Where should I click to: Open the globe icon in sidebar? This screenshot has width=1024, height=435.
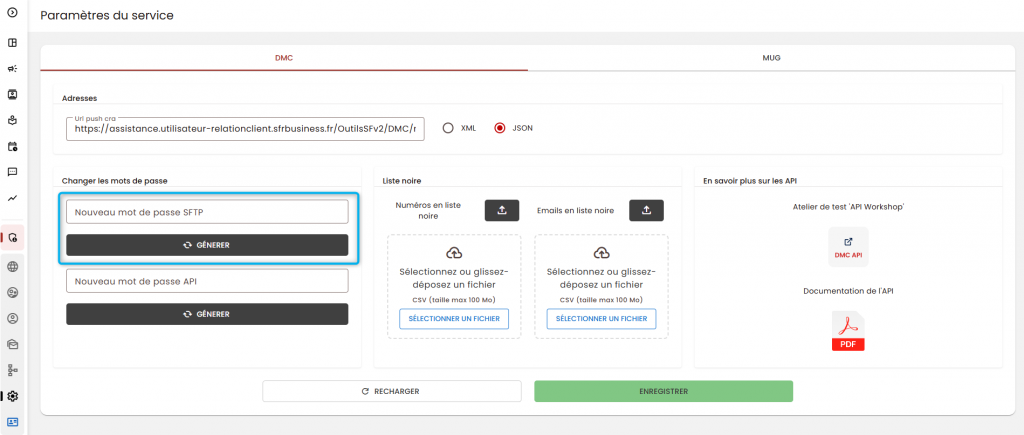[x=12, y=266]
